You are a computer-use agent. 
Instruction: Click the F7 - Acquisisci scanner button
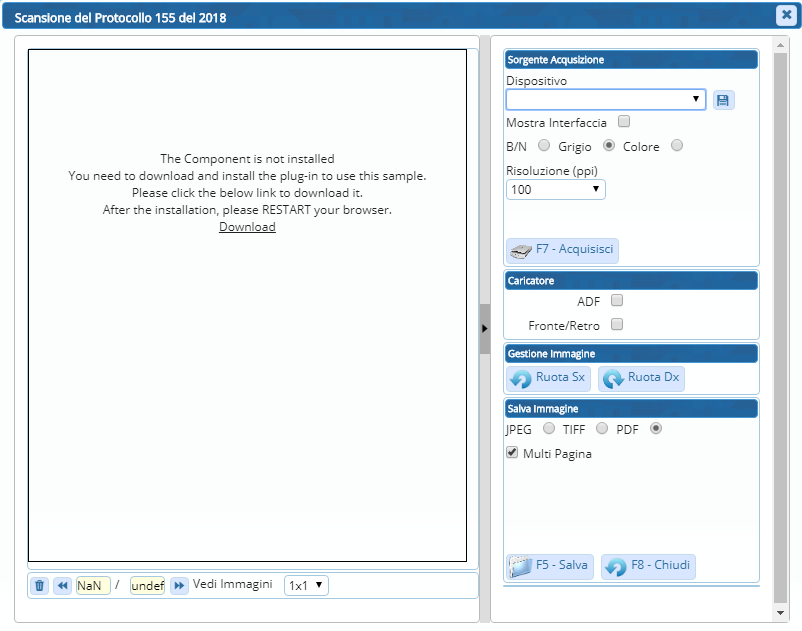pyautogui.click(x=563, y=249)
